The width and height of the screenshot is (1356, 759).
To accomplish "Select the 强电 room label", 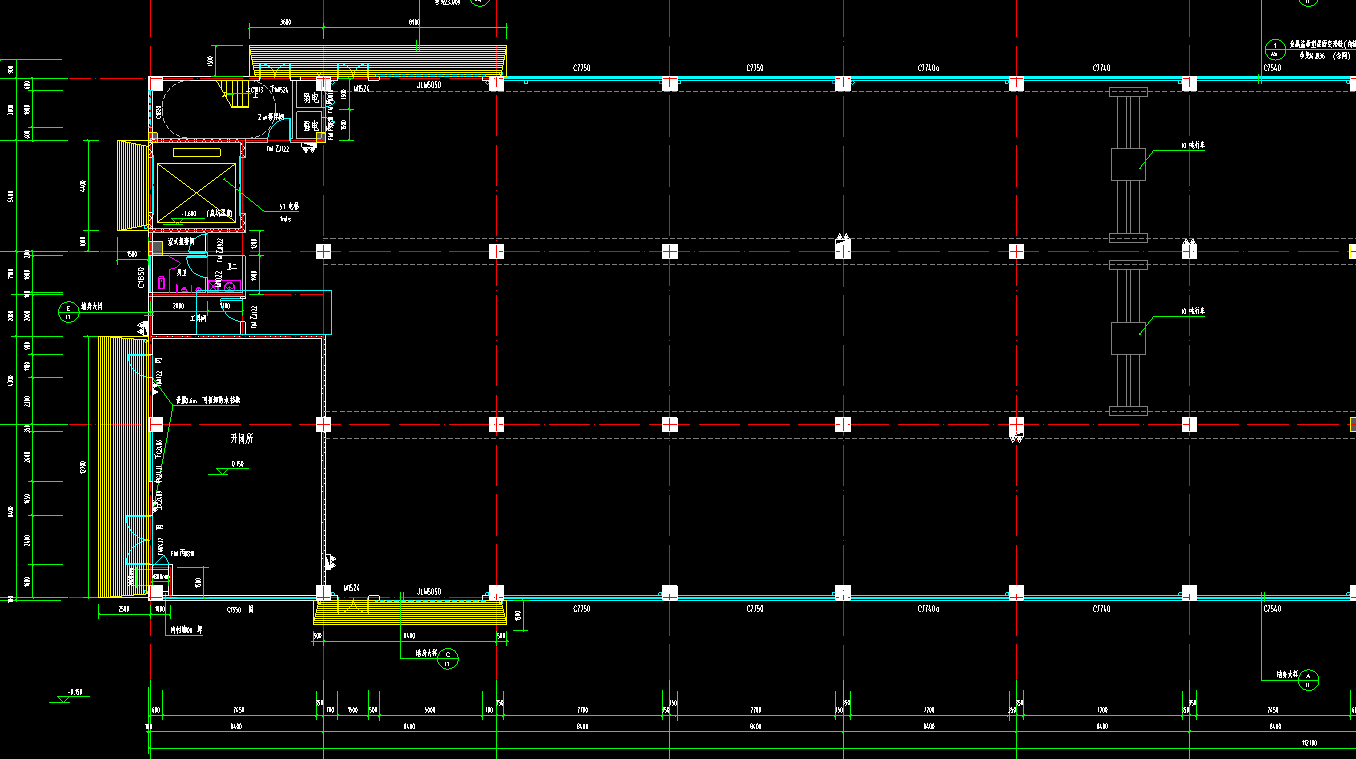I will coord(309,126).
